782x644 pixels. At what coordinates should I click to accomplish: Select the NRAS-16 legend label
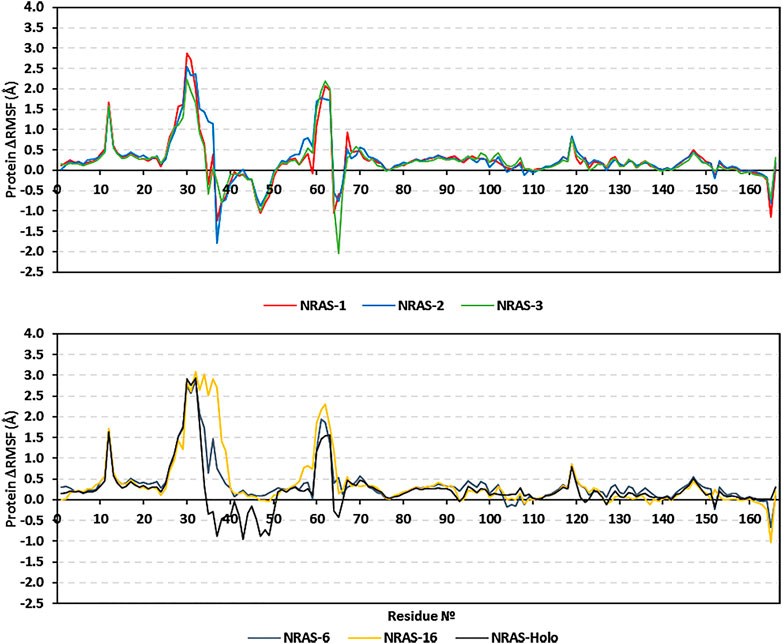410,638
